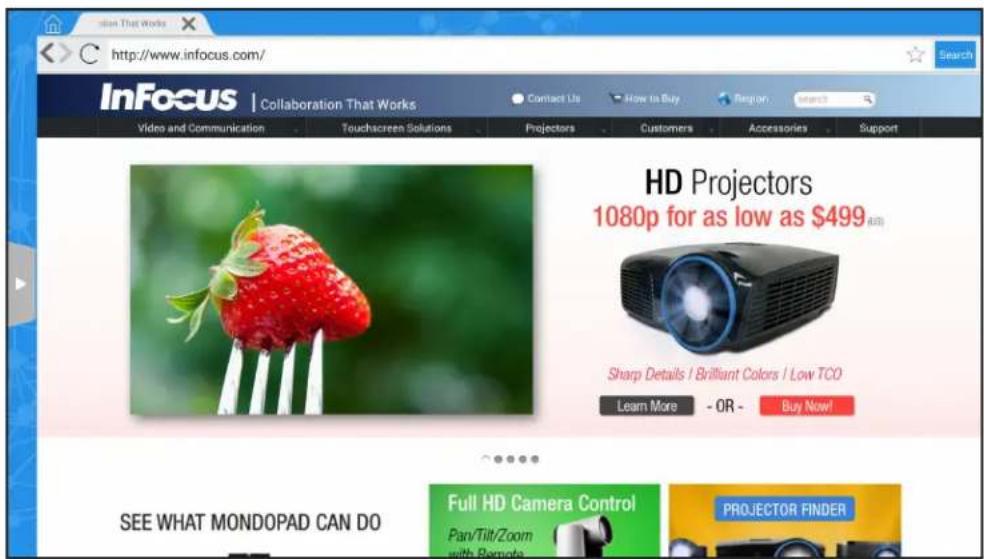
Task: Click the Learn More button
Action: click(x=646, y=406)
